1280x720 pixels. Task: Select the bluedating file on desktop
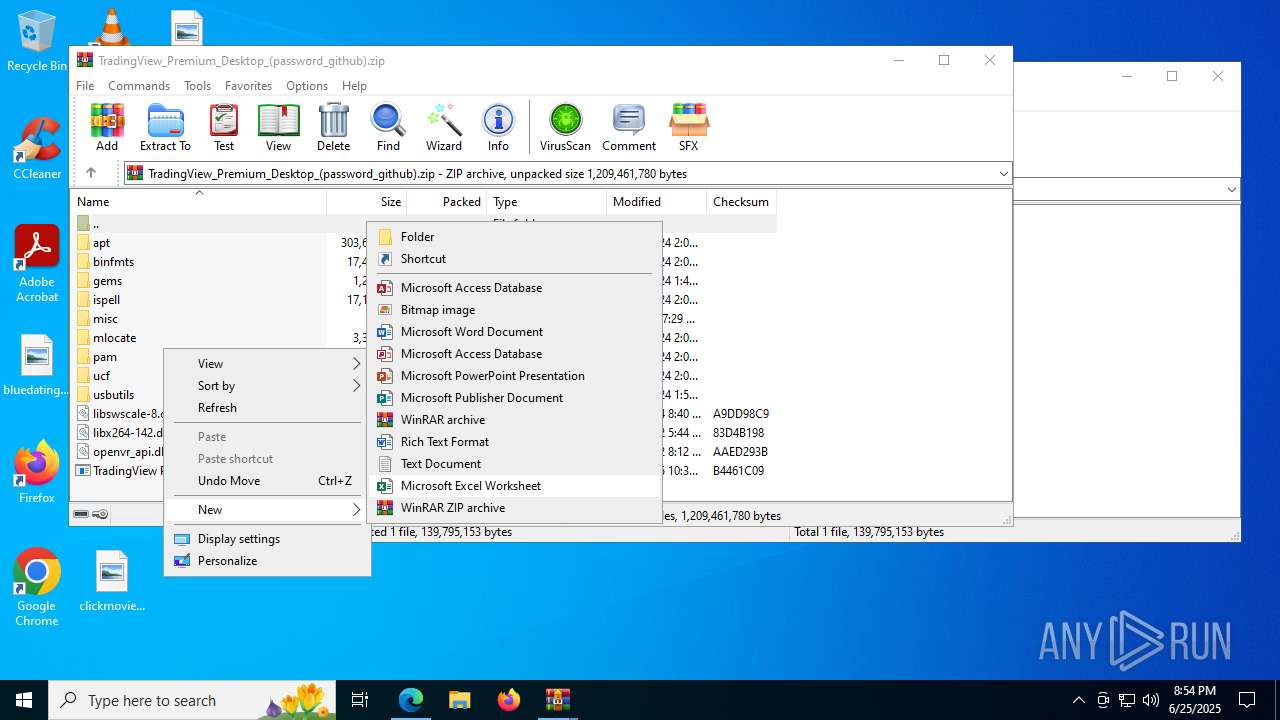(37, 365)
